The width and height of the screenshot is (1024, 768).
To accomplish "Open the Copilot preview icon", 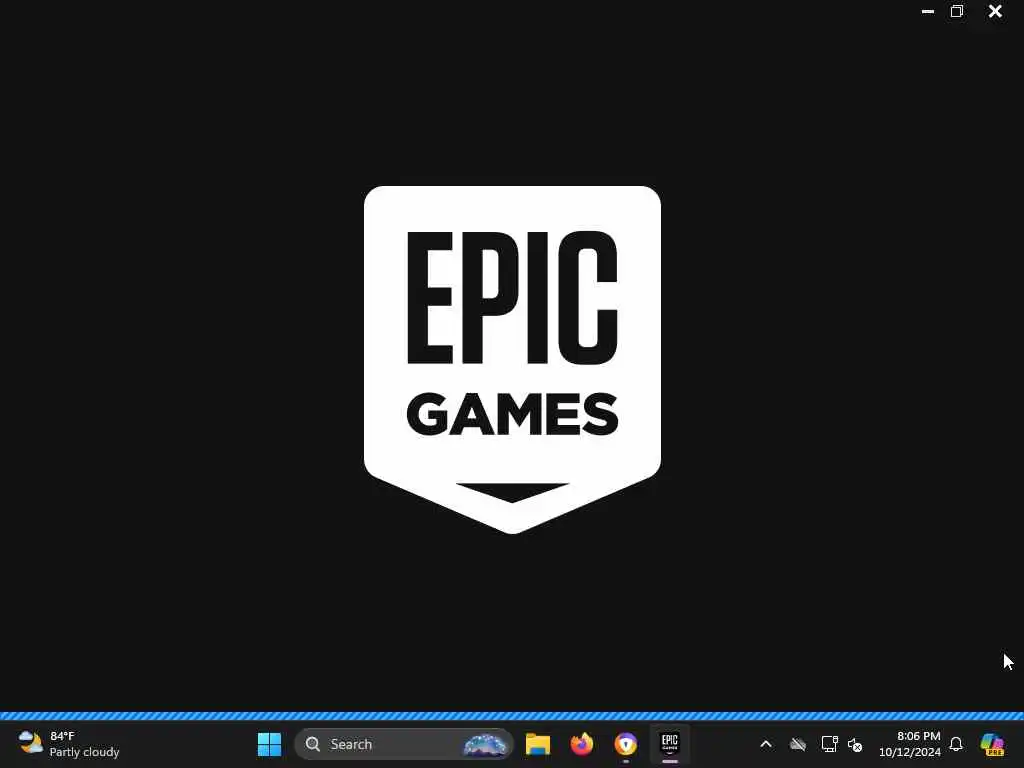I will point(992,744).
